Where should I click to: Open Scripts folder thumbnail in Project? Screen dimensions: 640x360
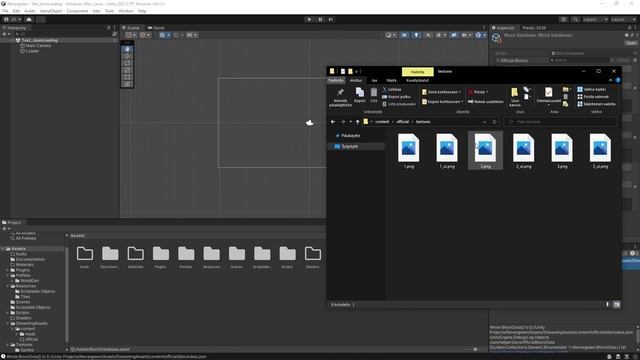(x=287, y=258)
